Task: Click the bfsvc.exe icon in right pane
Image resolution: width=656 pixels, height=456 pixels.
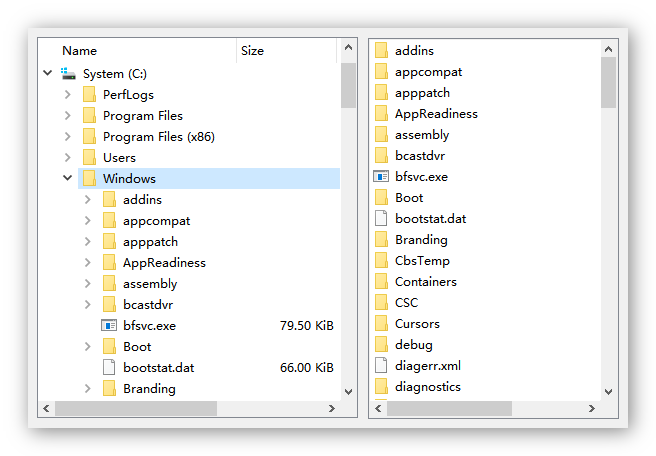Action: pyautogui.click(x=380, y=177)
